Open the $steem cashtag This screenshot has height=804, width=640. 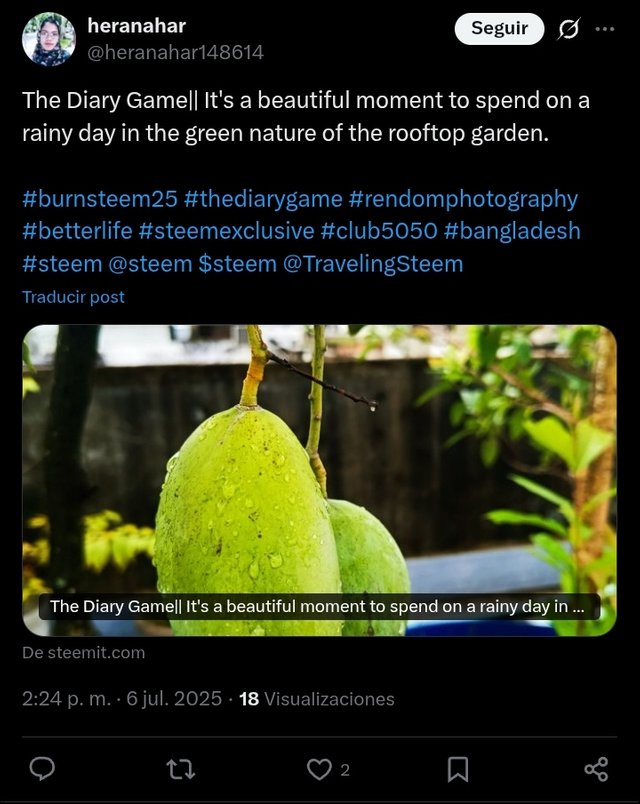237,264
